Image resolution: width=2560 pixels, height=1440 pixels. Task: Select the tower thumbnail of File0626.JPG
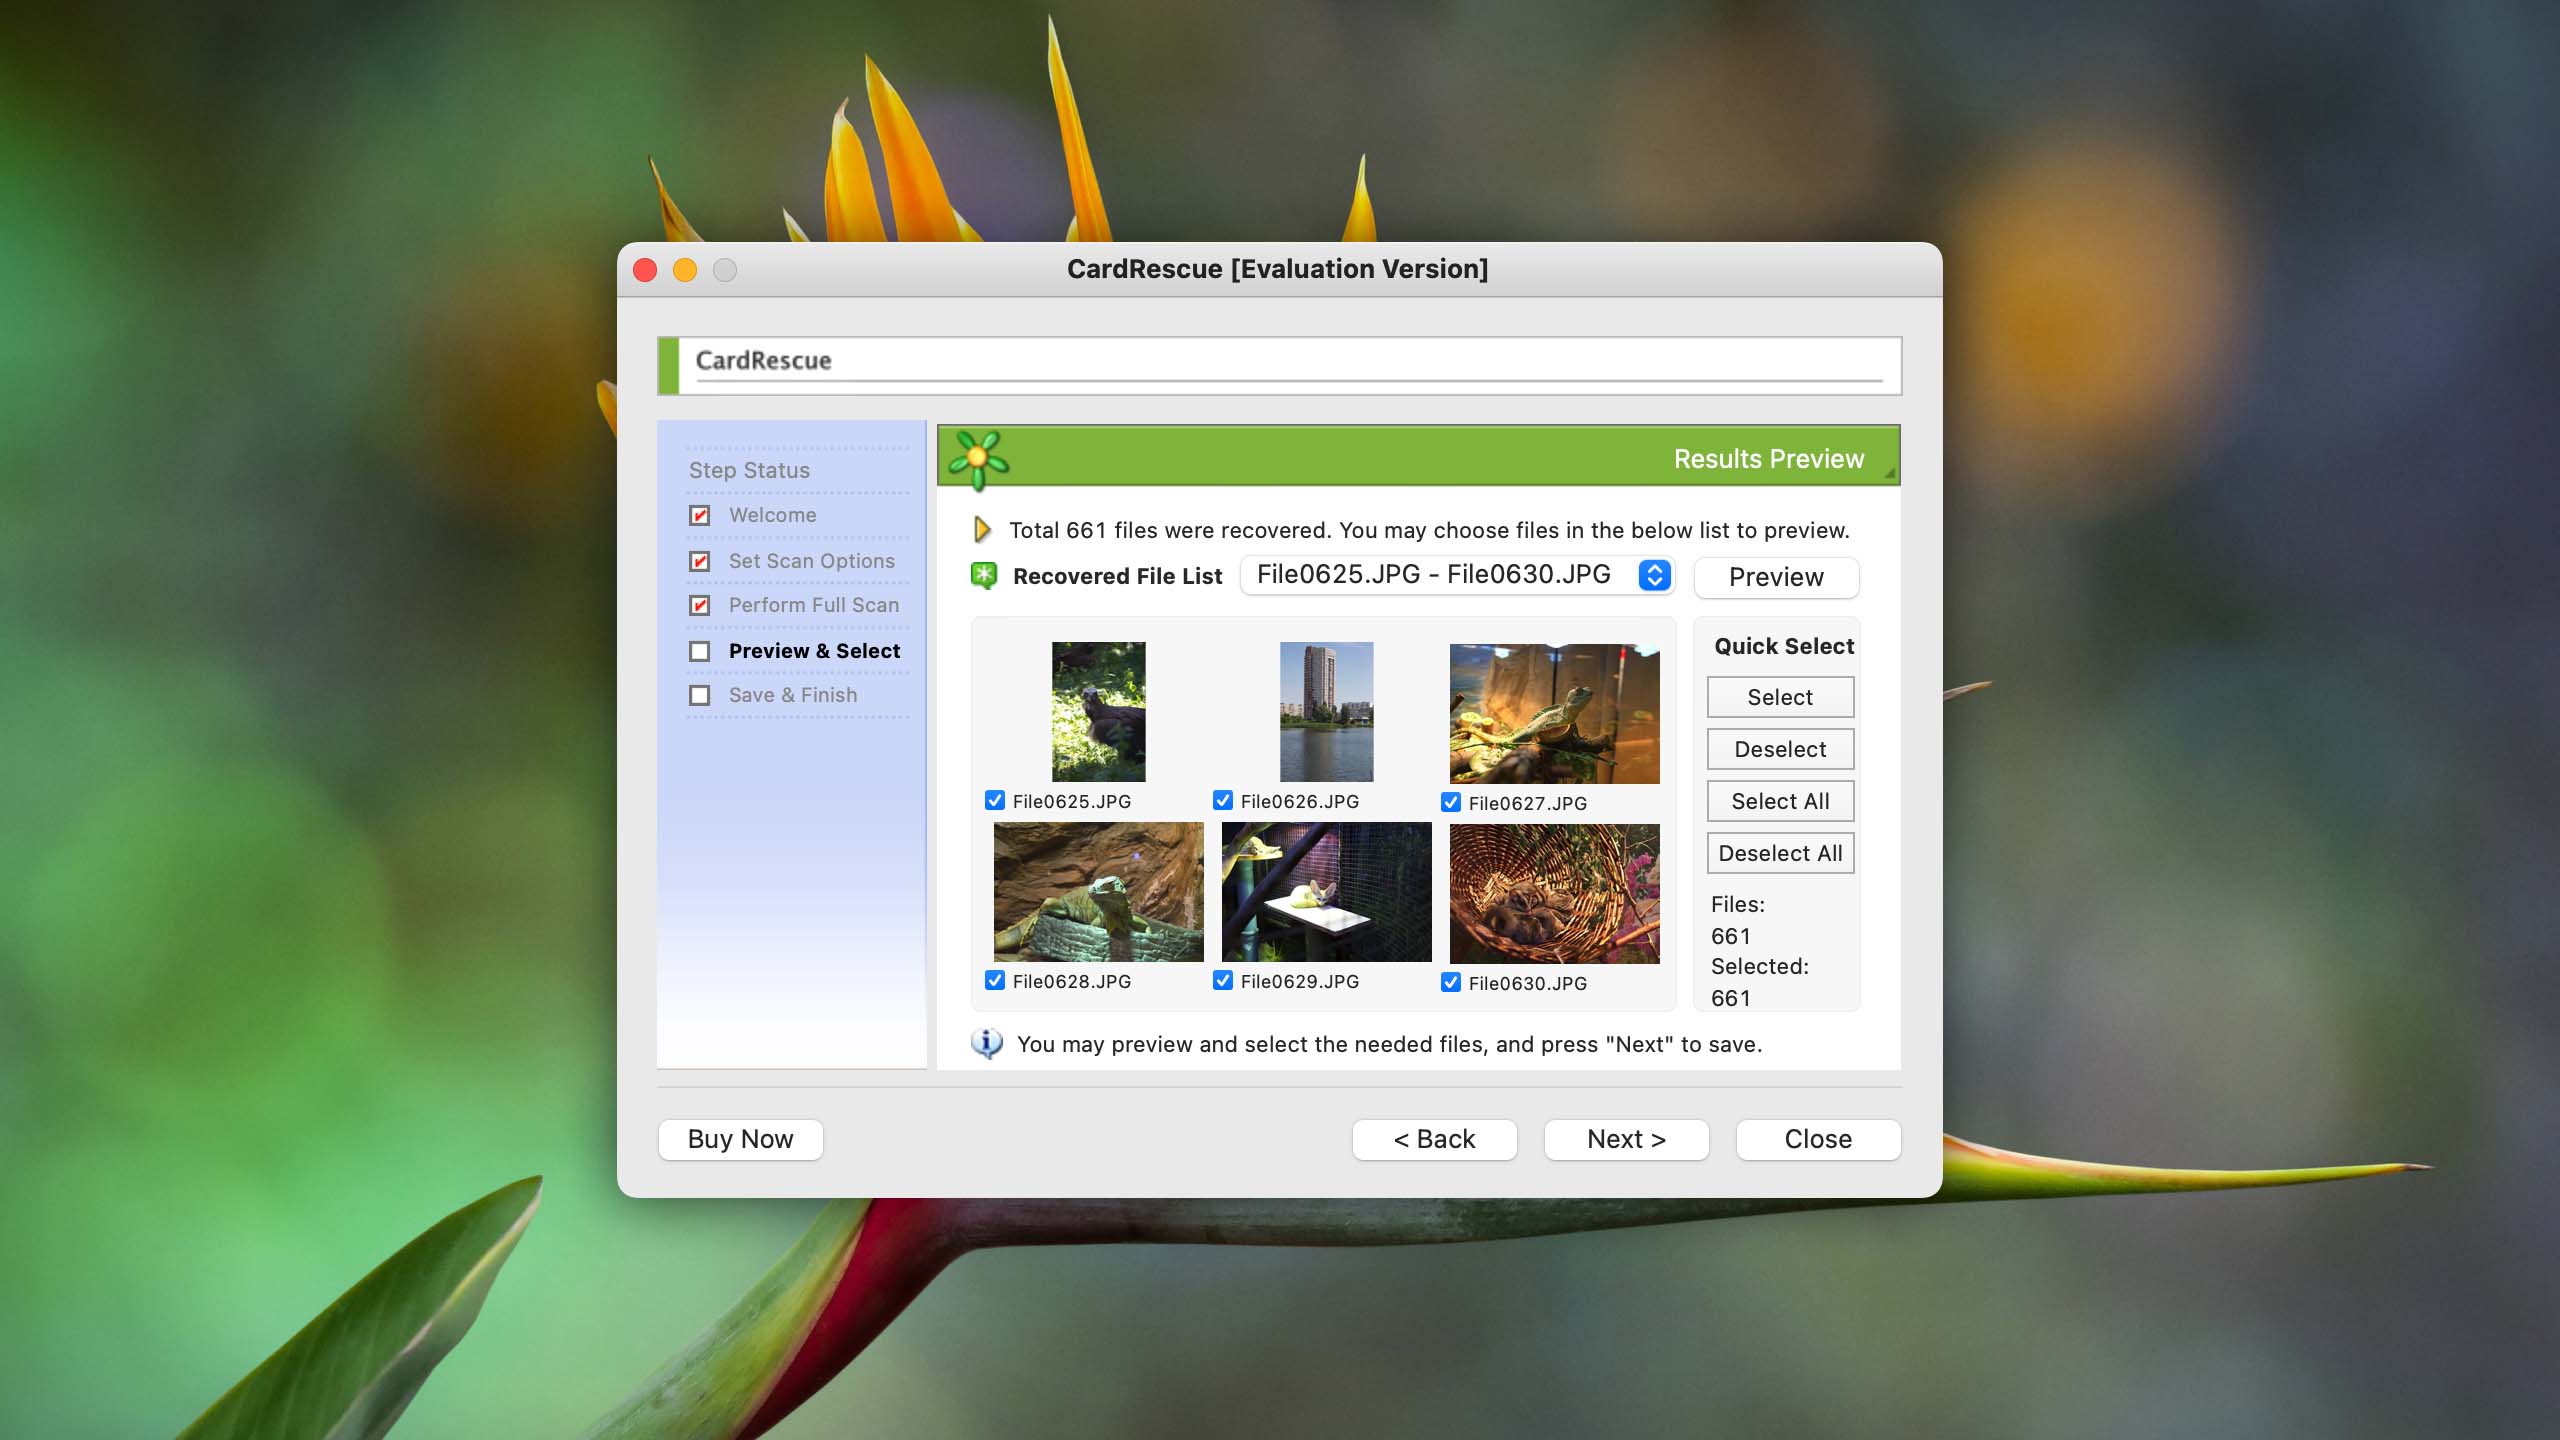(x=1326, y=712)
